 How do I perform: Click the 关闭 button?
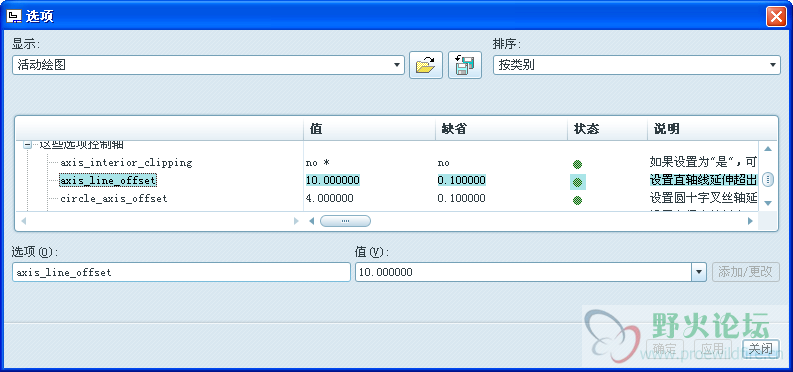(x=760, y=348)
